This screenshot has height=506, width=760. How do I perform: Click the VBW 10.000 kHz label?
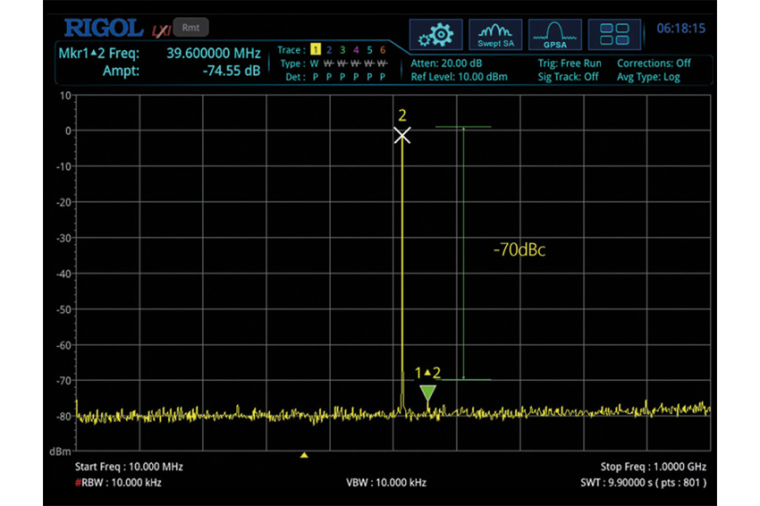386,483
